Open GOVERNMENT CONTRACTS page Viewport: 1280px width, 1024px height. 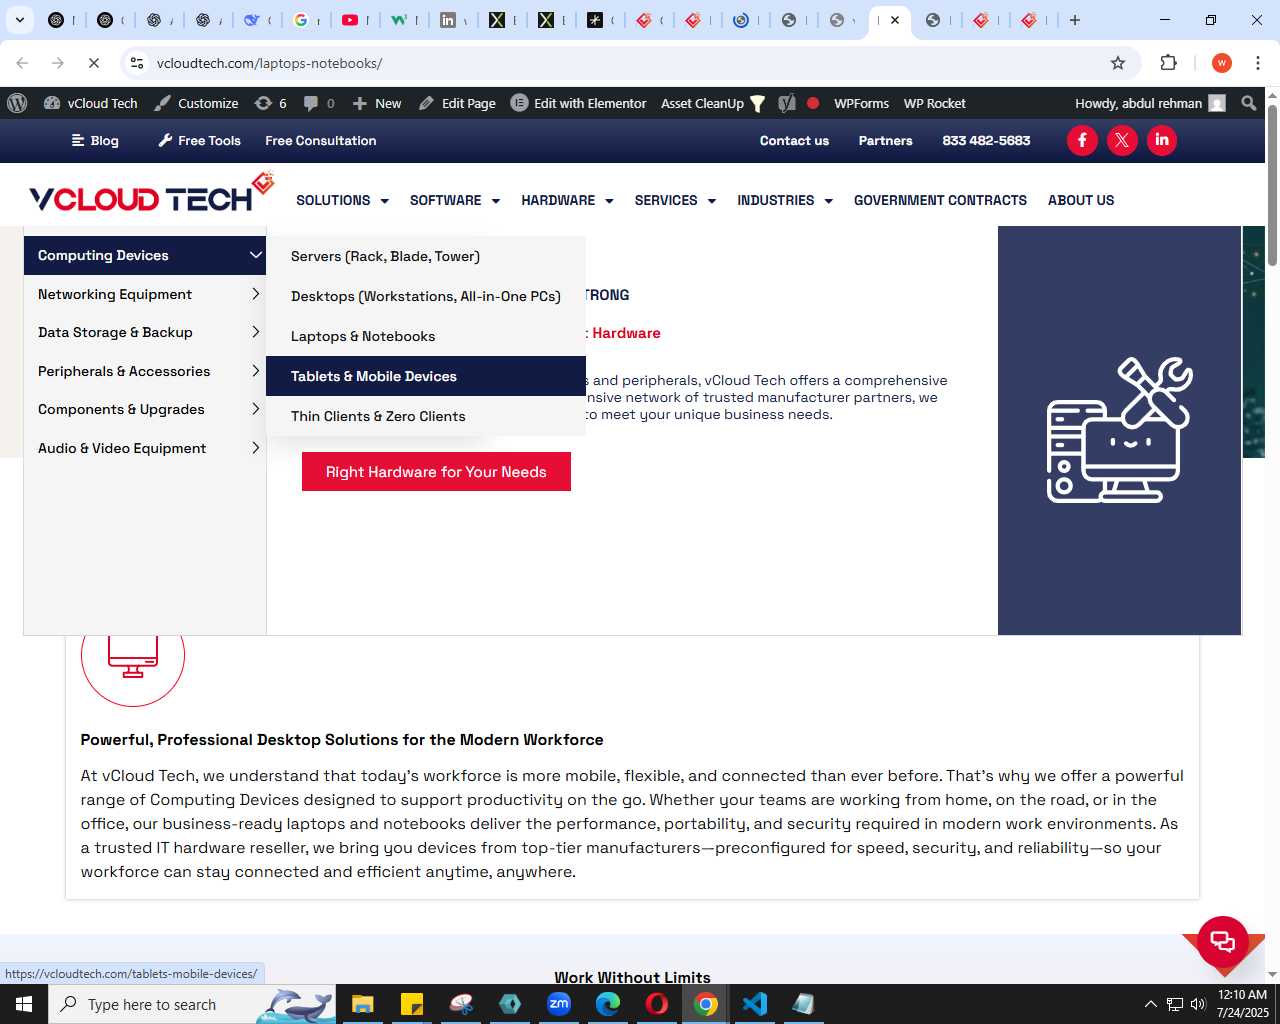(x=940, y=200)
